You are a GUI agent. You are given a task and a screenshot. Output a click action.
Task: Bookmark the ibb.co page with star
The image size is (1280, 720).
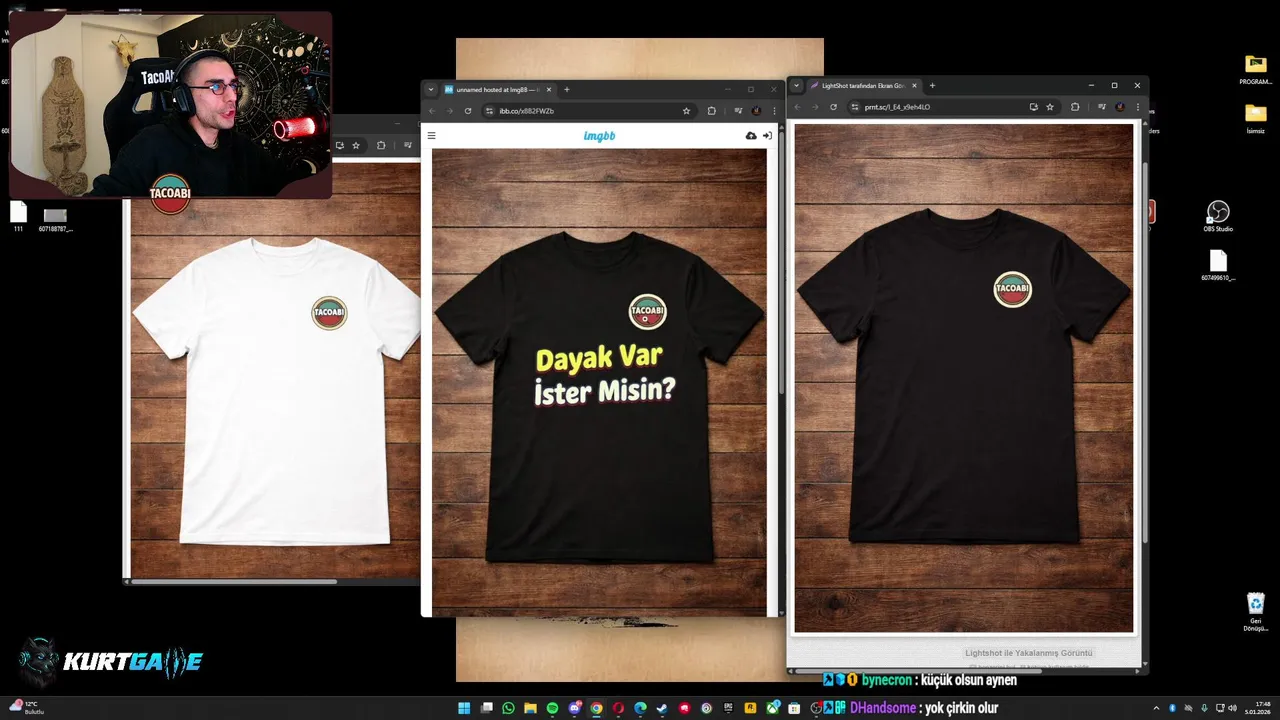coord(686,111)
